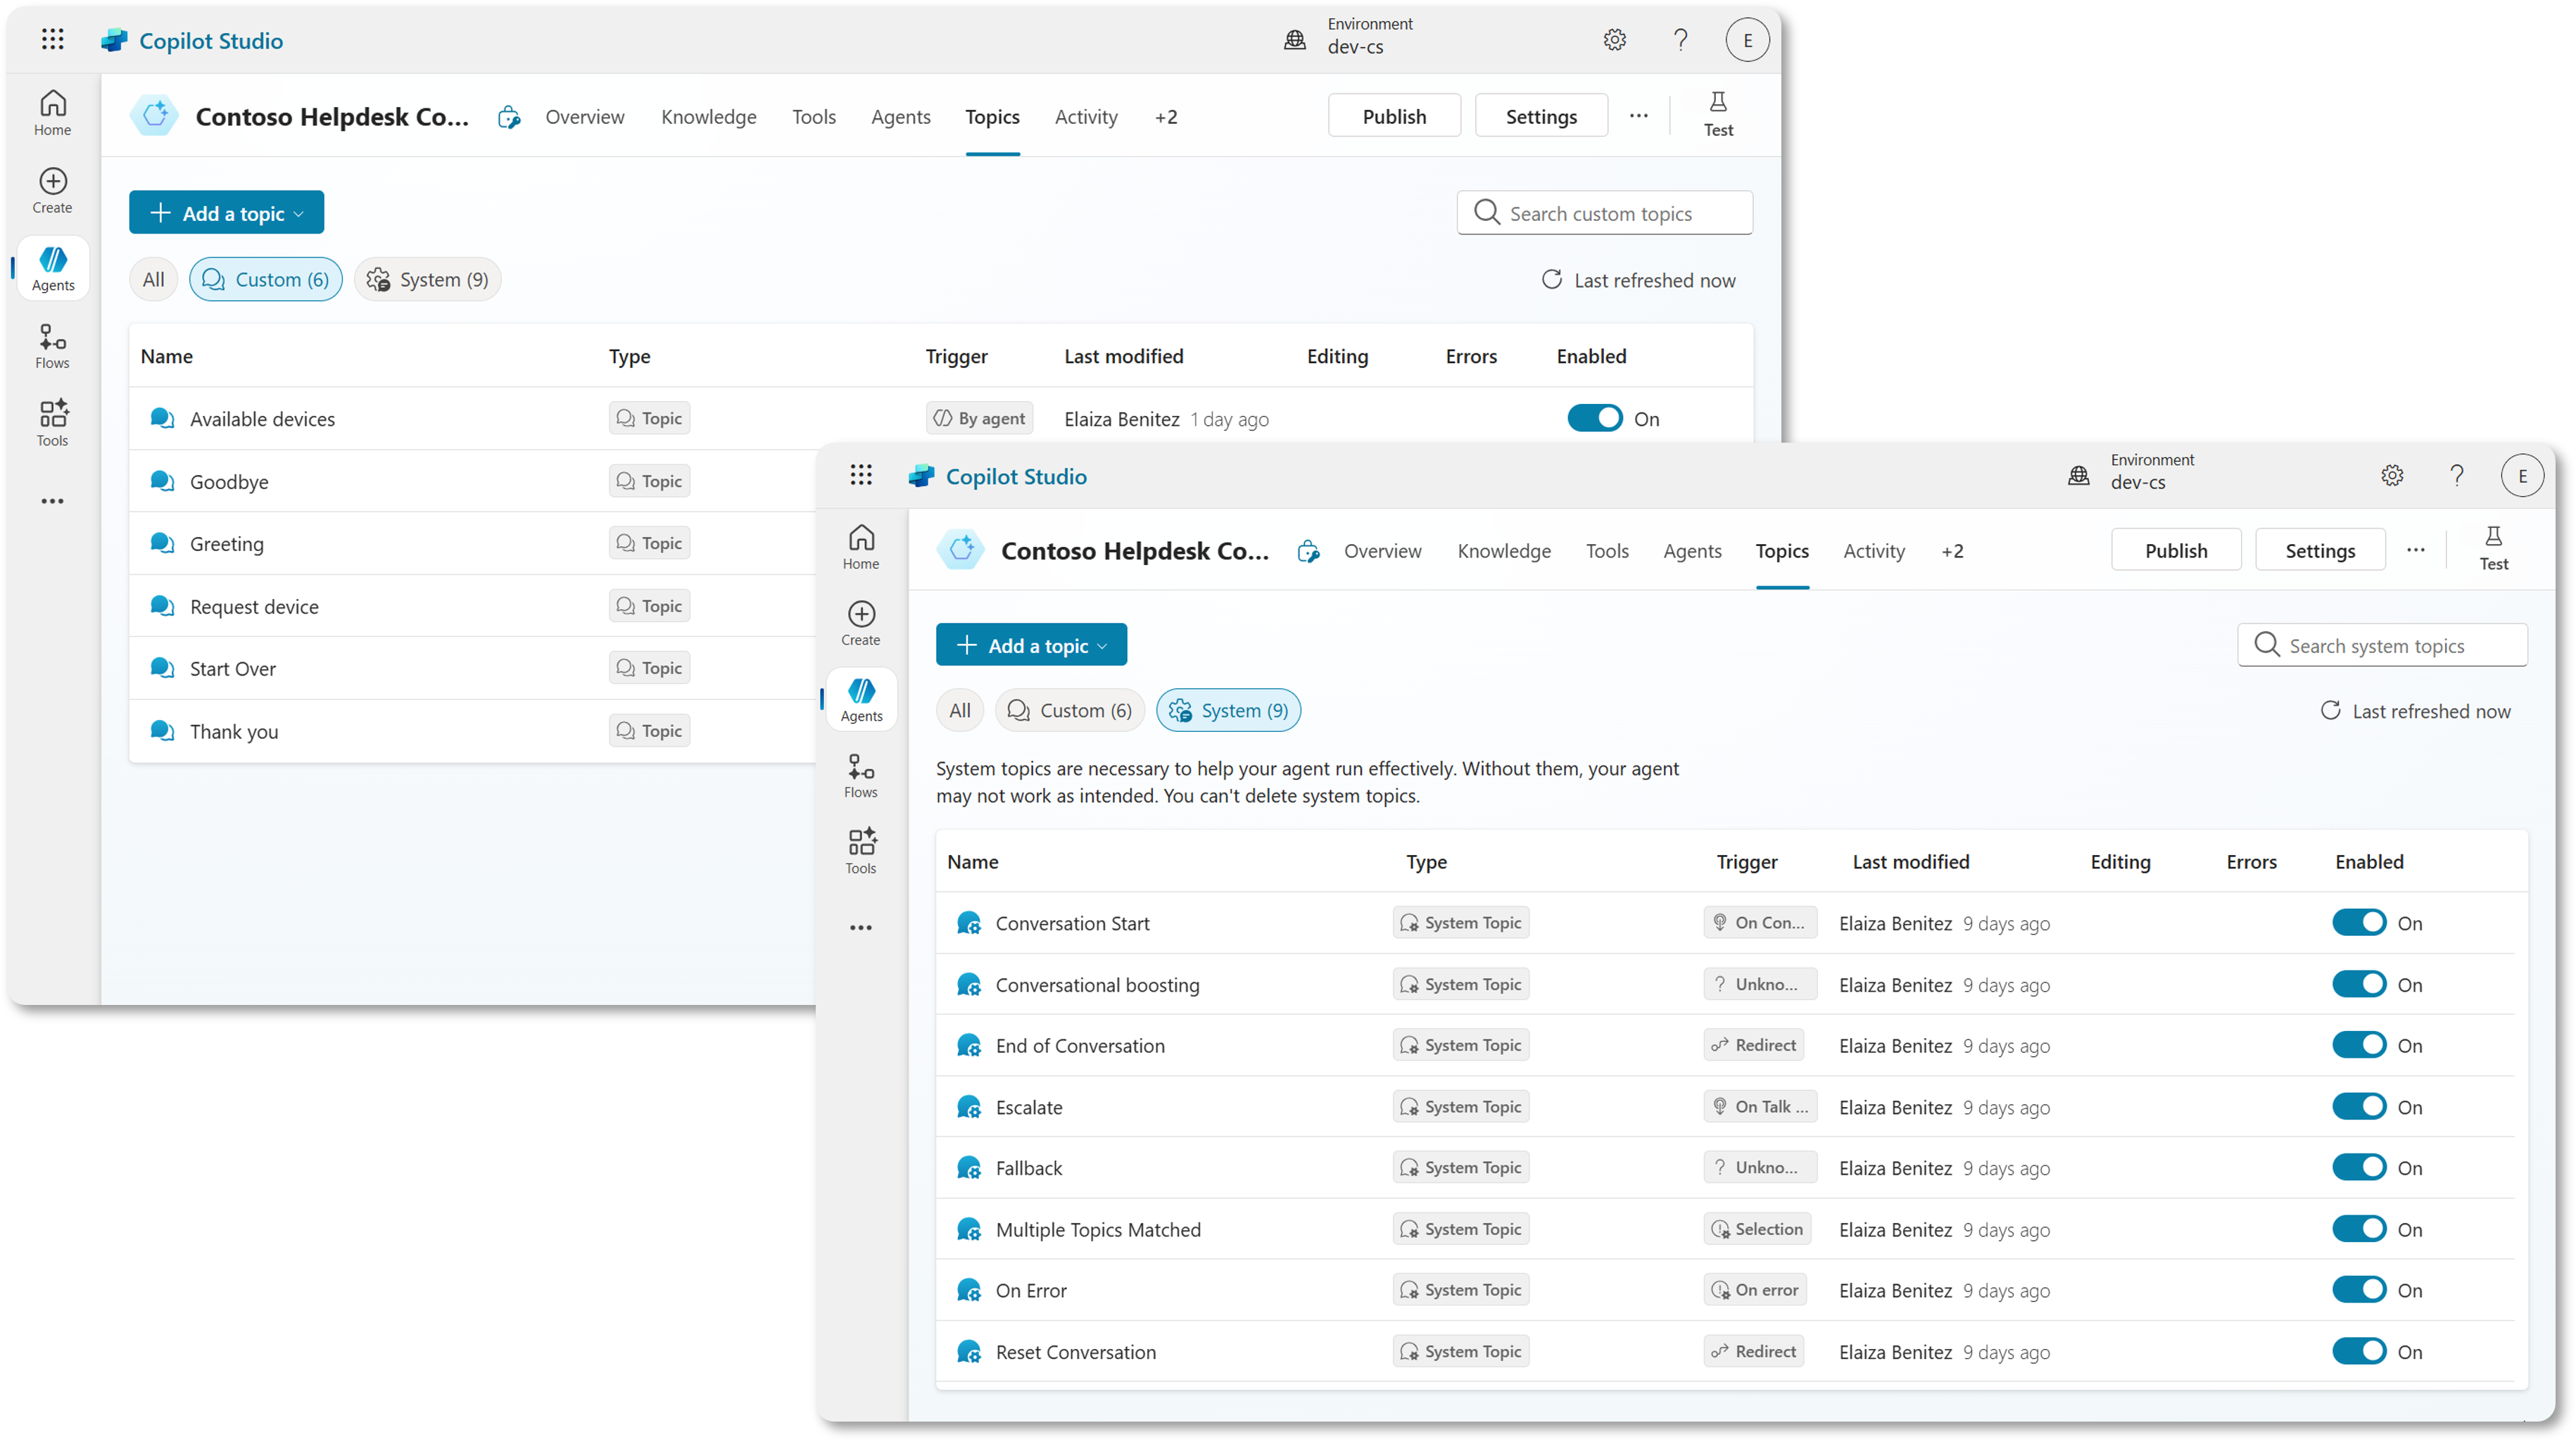
Task: Expand the Add a topic dropdown in front window
Action: 1031,646
